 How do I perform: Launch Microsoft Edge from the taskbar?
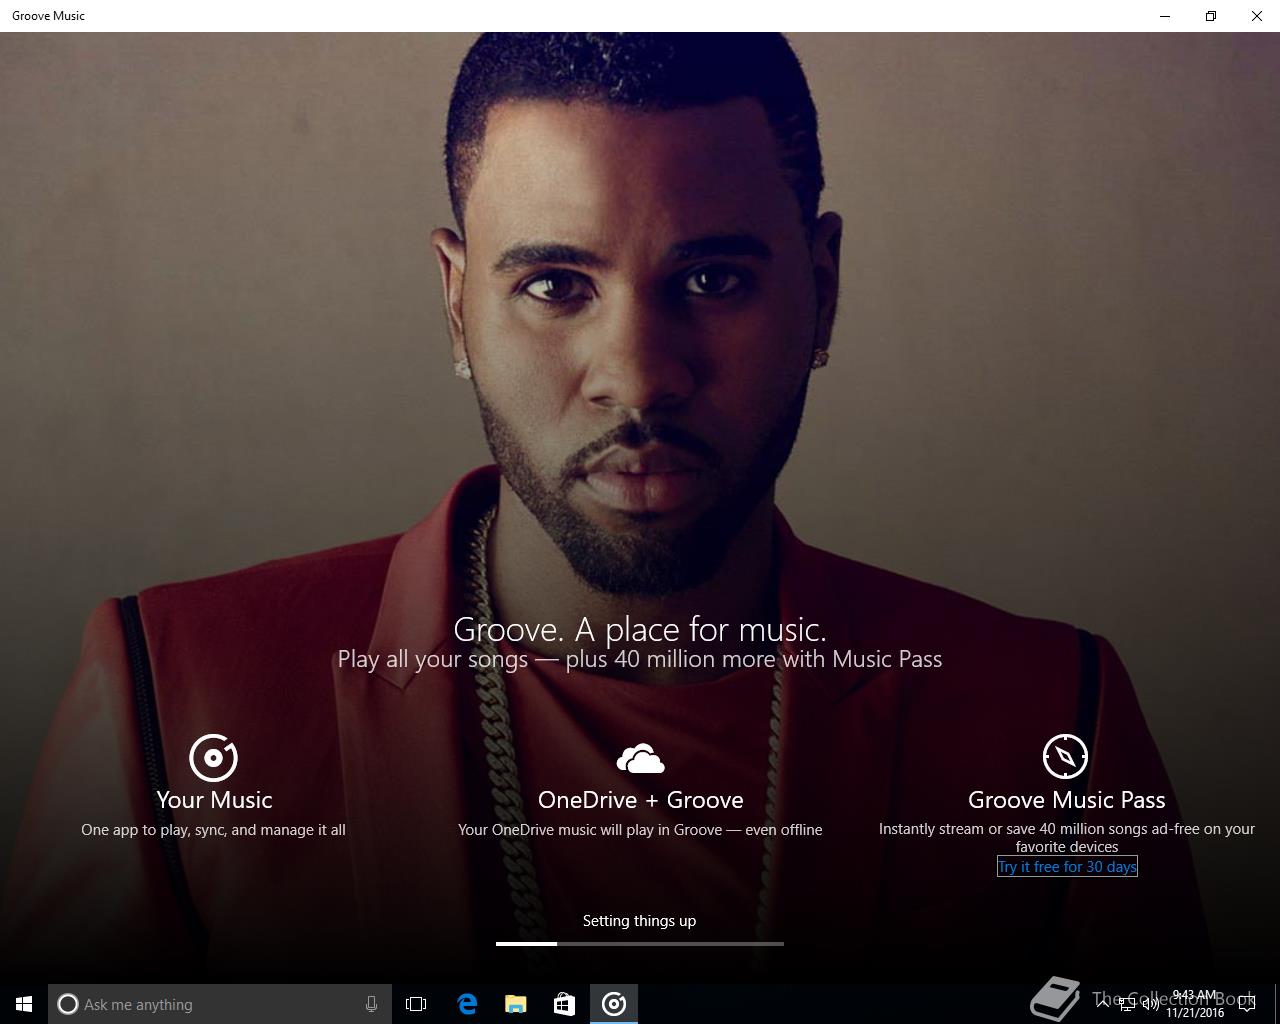[467, 1004]
